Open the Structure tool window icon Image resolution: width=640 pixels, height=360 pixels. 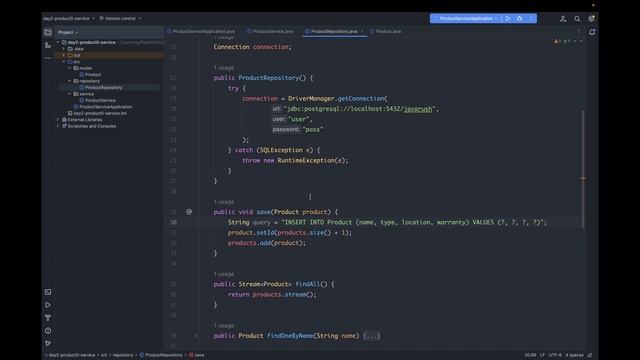(48, 45)
